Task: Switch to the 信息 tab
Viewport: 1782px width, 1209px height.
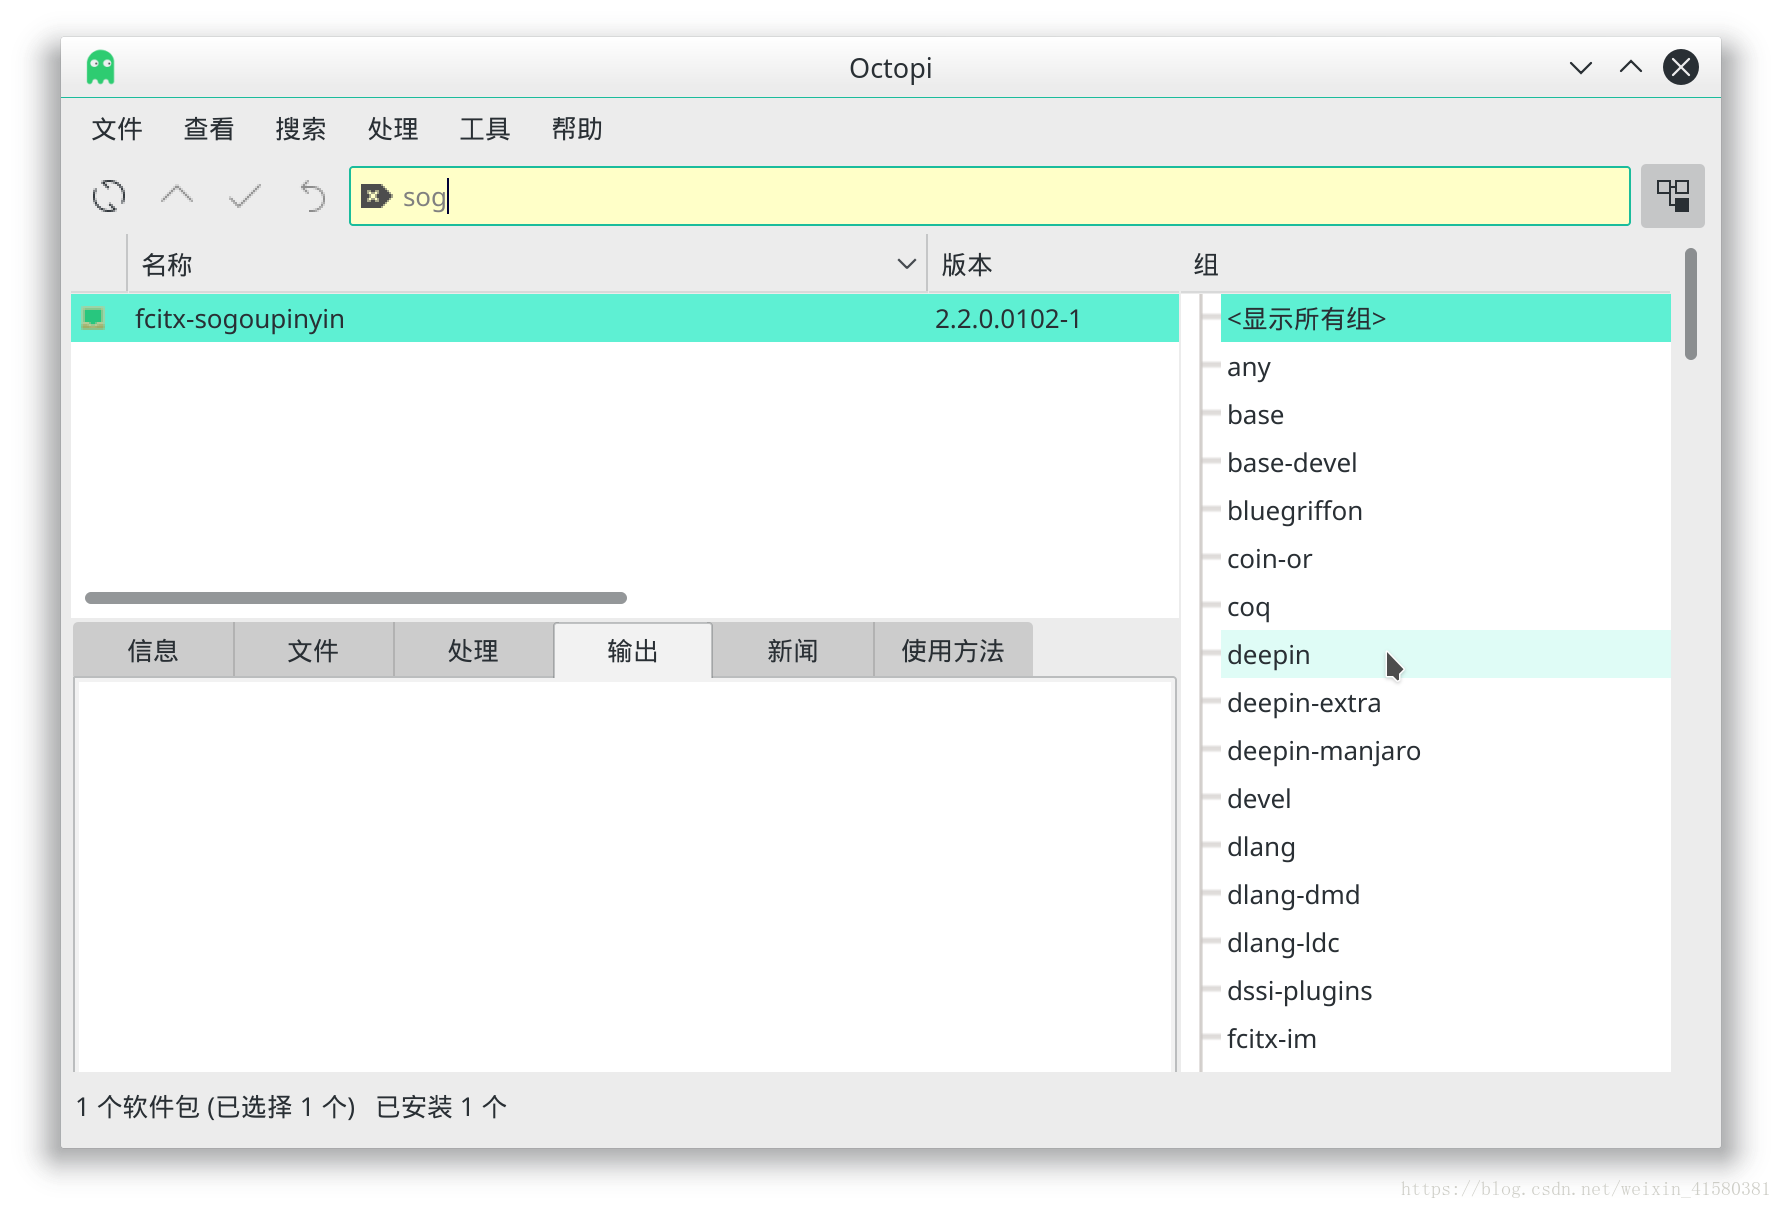Action: (153, 651)
